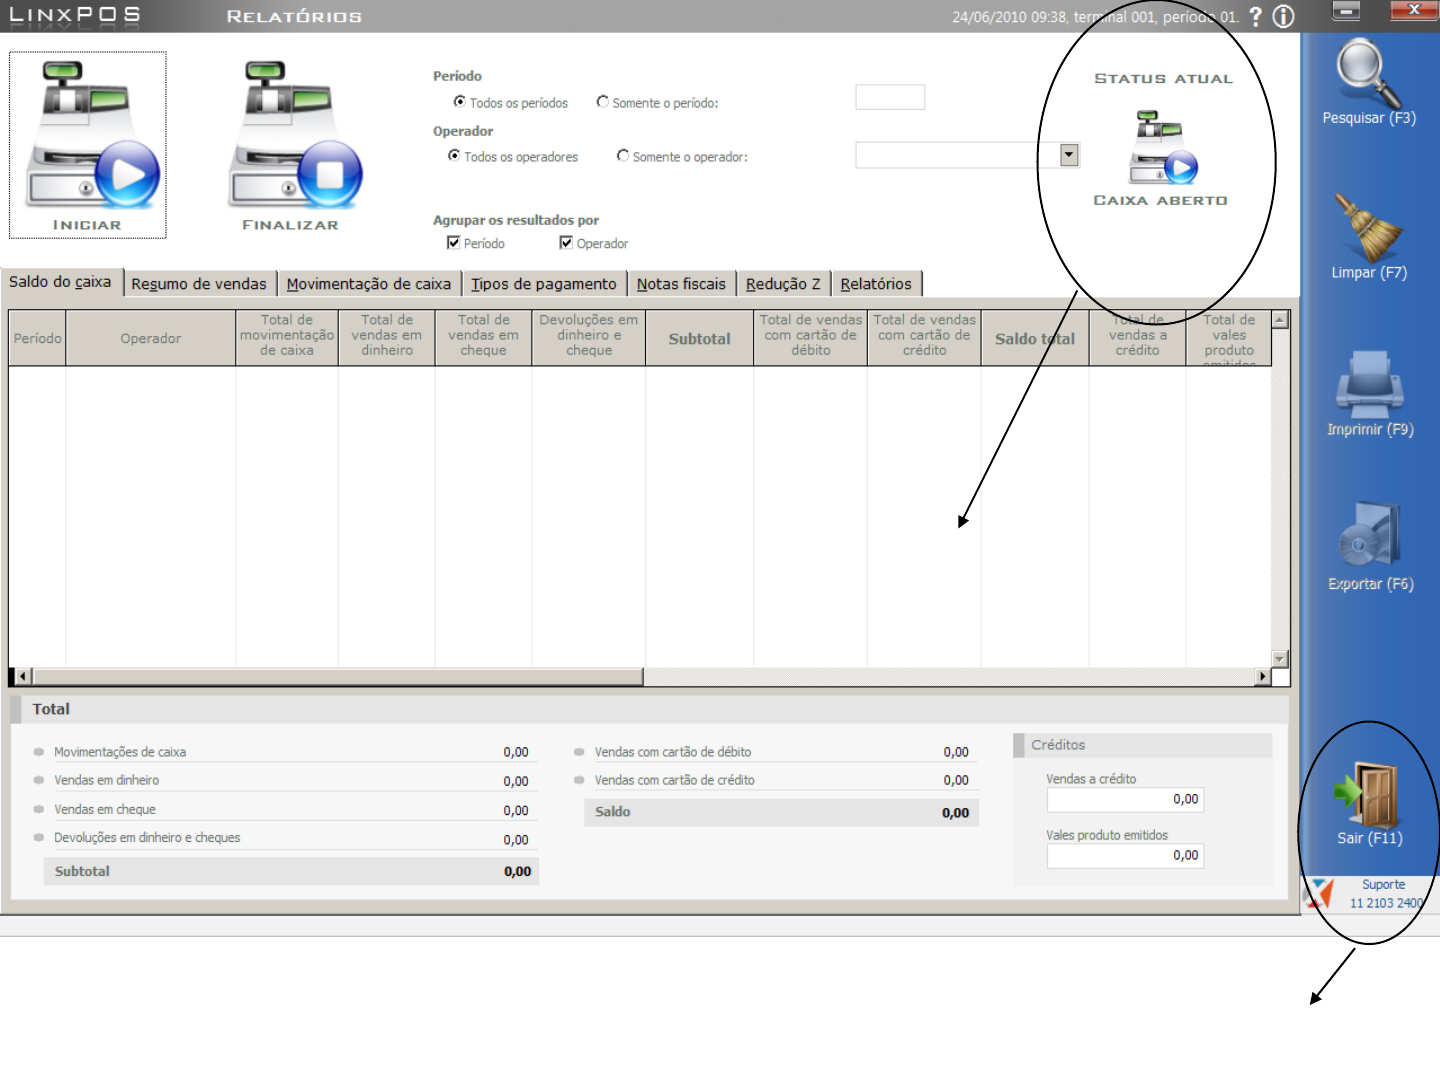Click the table's scroll down arrow
Image resolution: width=1440 pixels, height=1080 pixels.
(1280, 659)
